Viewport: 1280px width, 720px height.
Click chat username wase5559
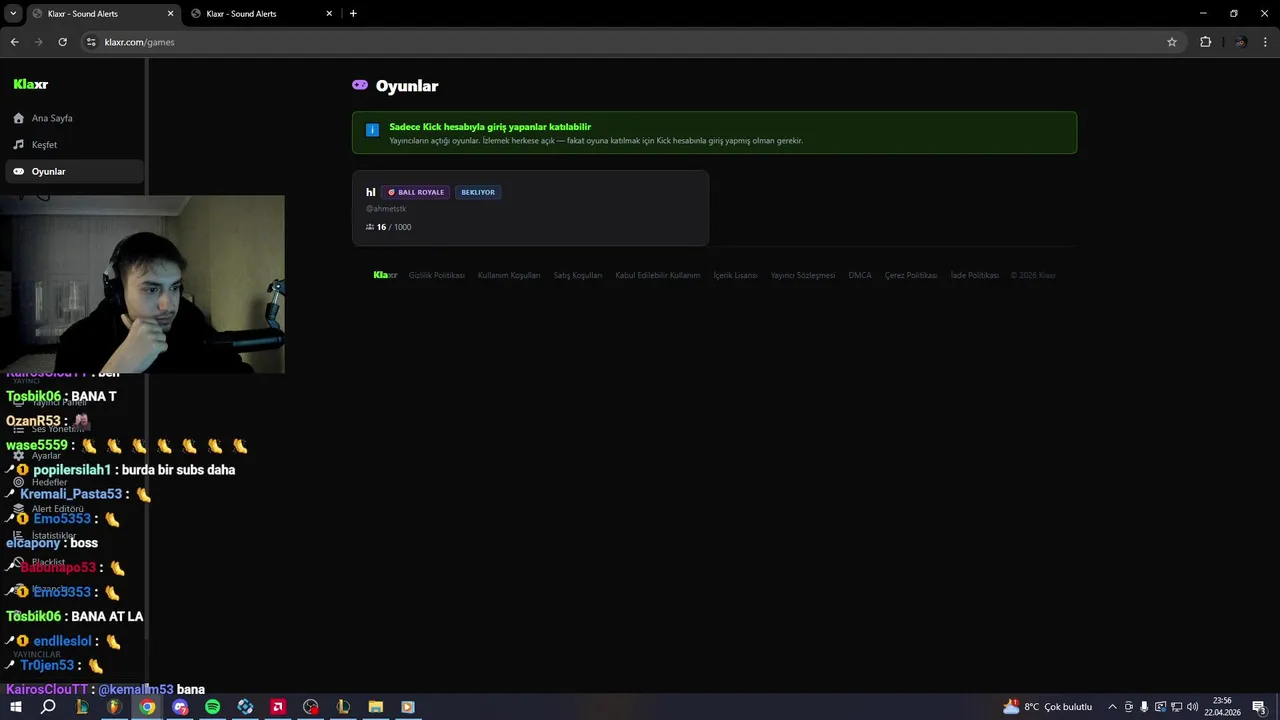(x=37, y=445)
